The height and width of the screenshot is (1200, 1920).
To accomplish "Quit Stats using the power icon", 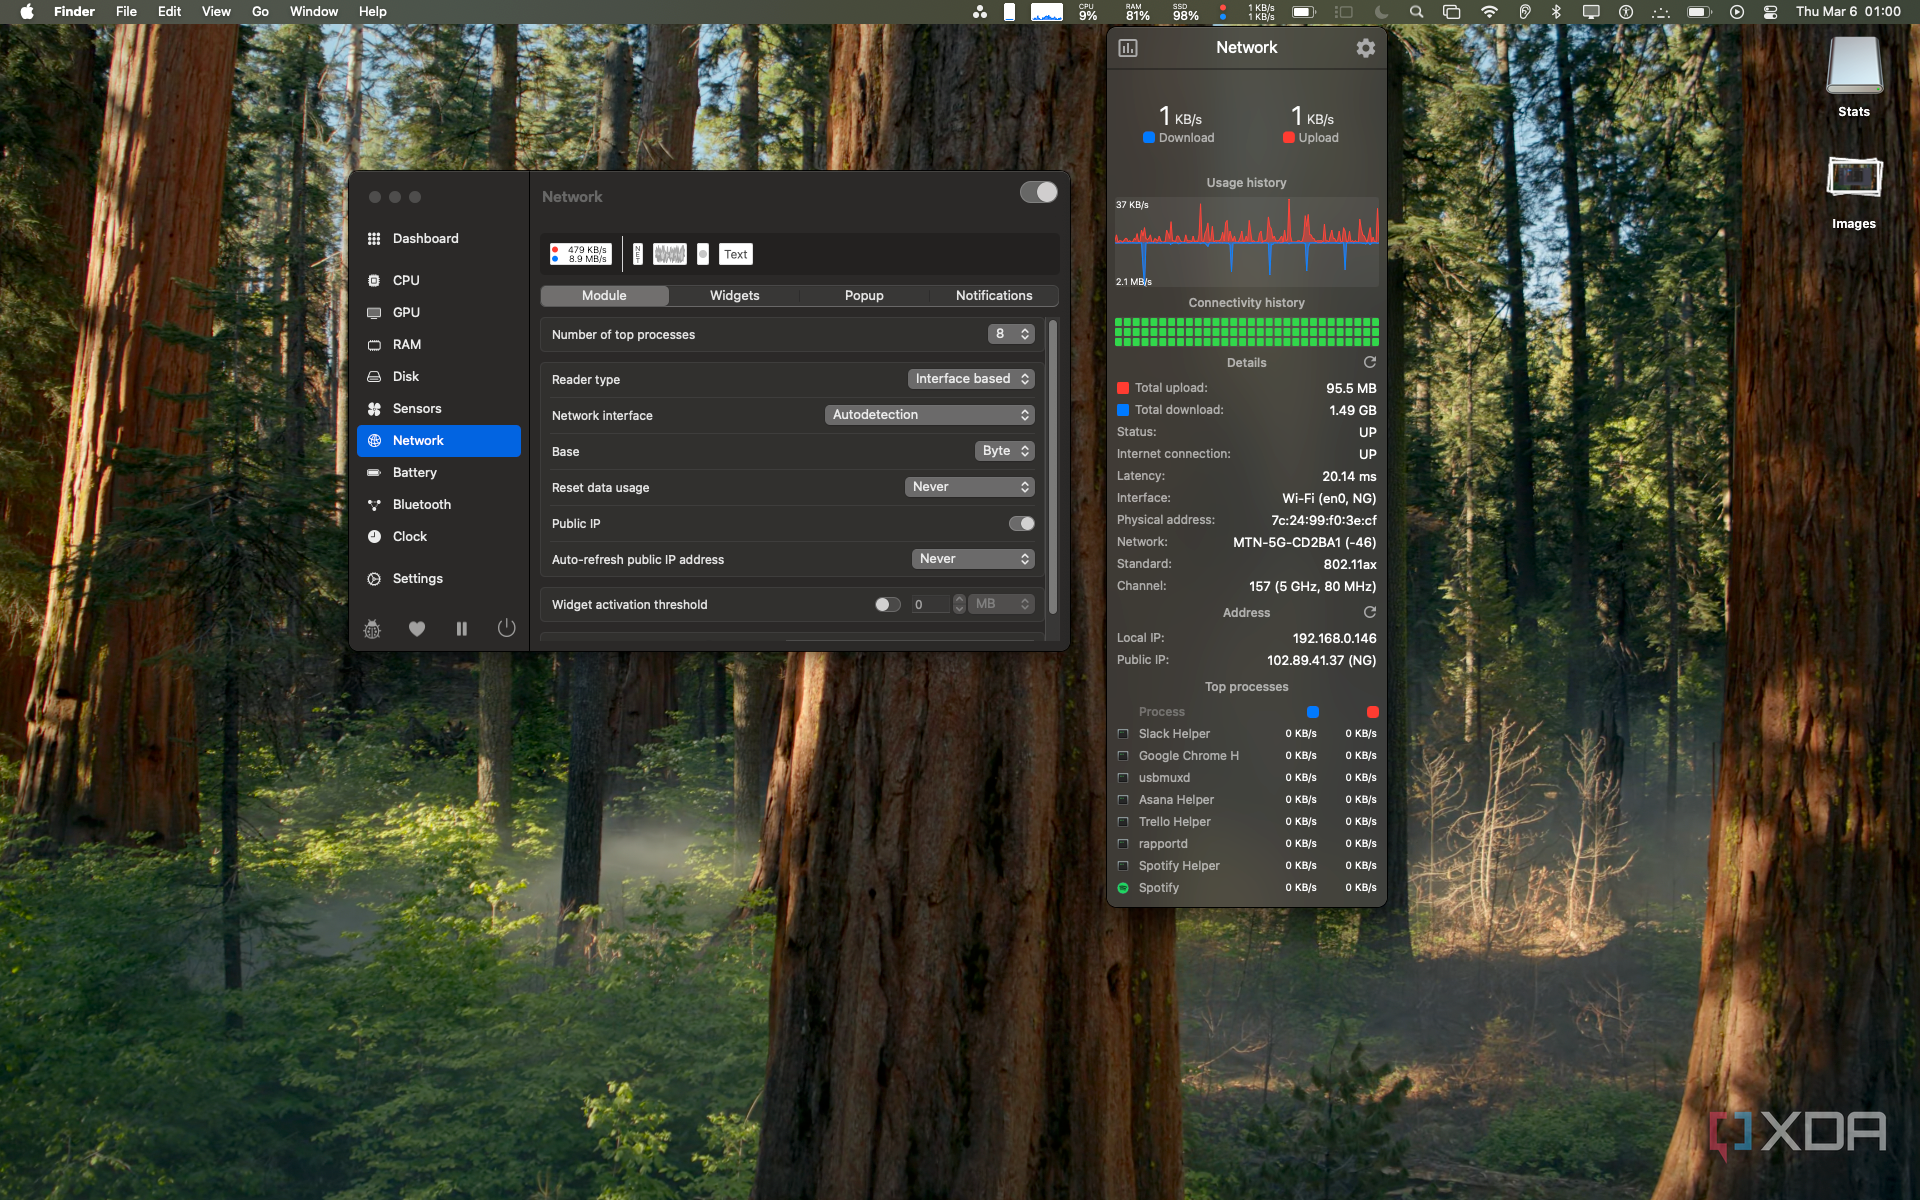I will click(x=507, y=628).
